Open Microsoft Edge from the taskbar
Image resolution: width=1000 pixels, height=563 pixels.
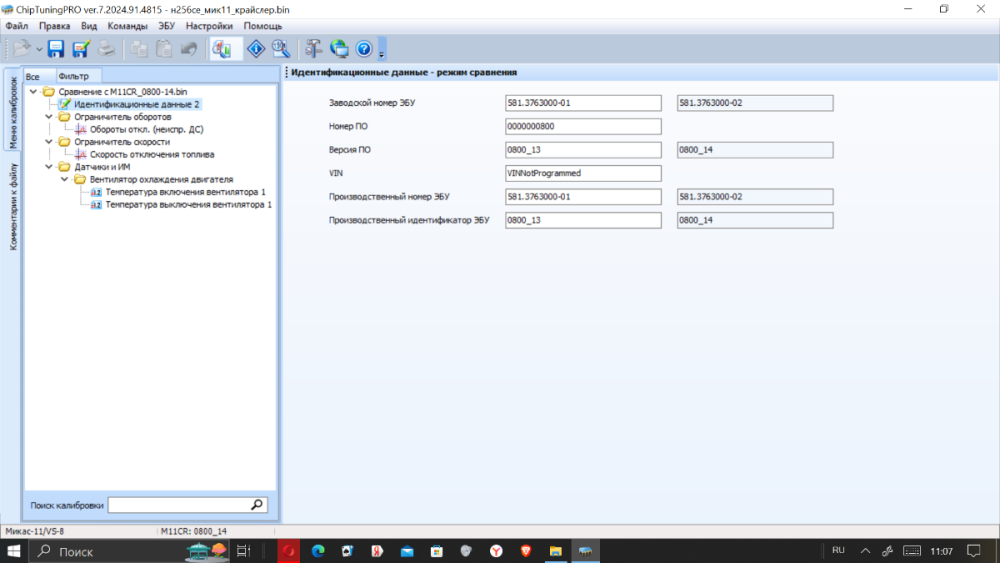pyautogui.click(x=318, y=552)
